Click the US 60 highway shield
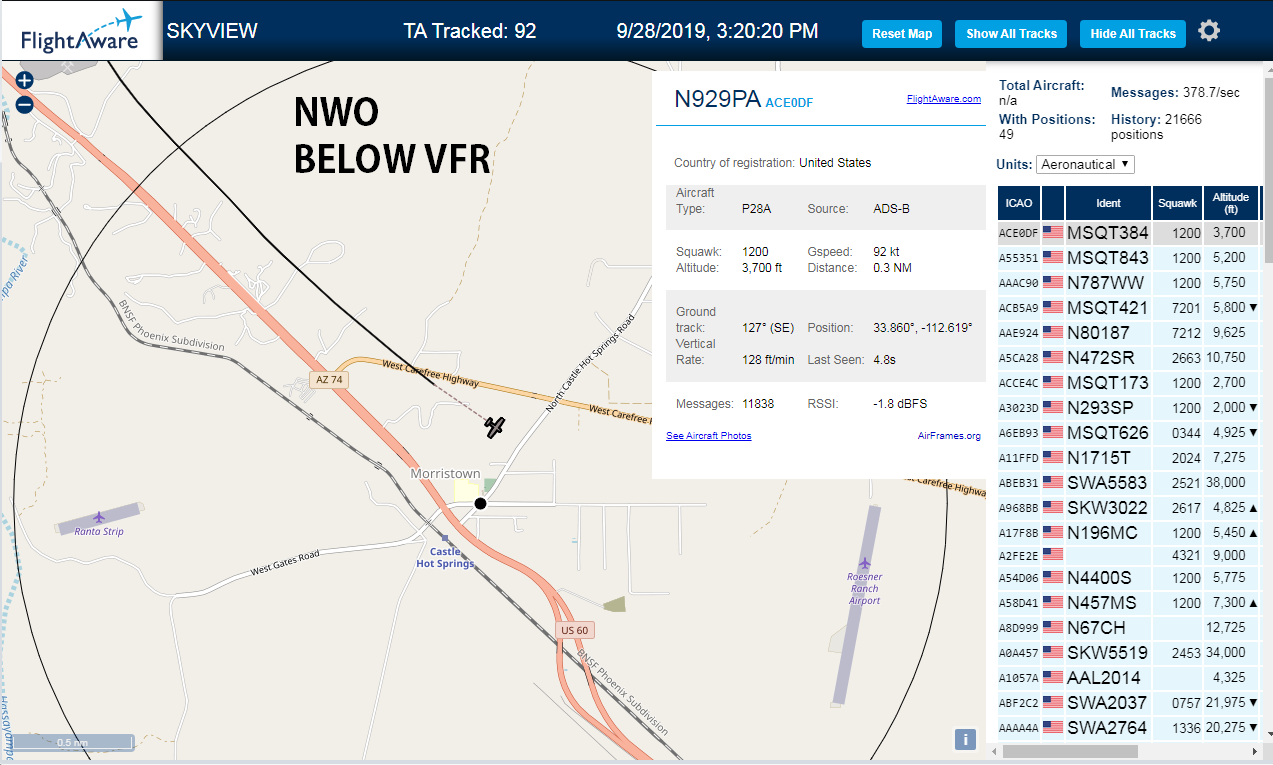 pyautogui.click(x=575, y=631)
